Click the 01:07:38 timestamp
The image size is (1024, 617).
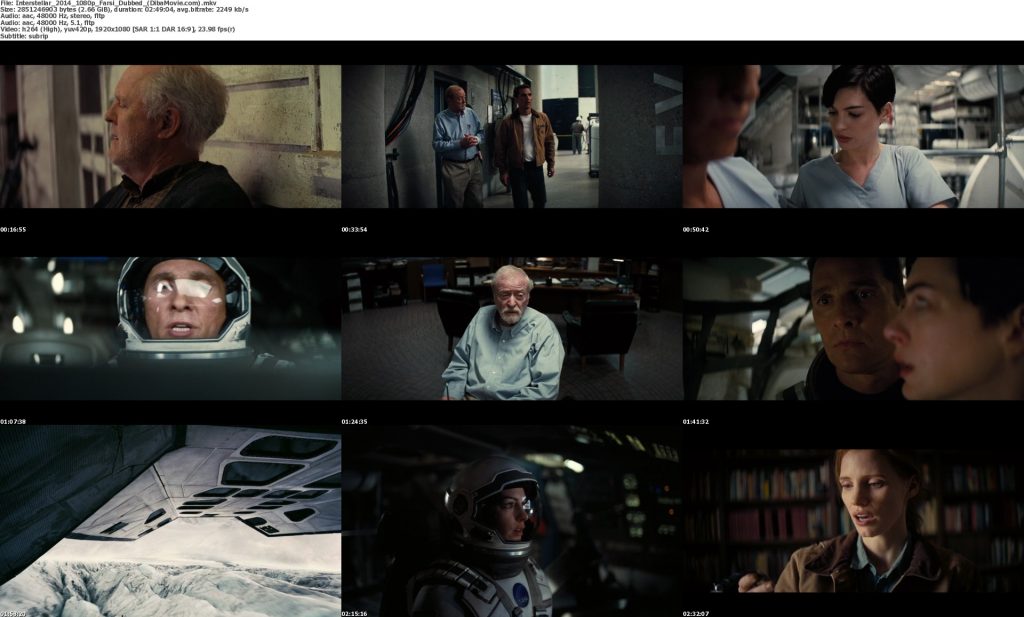click(13, 421)
